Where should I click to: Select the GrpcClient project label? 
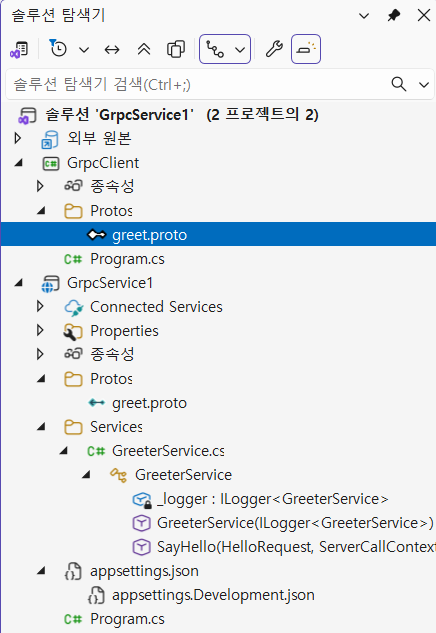(103, 163)
